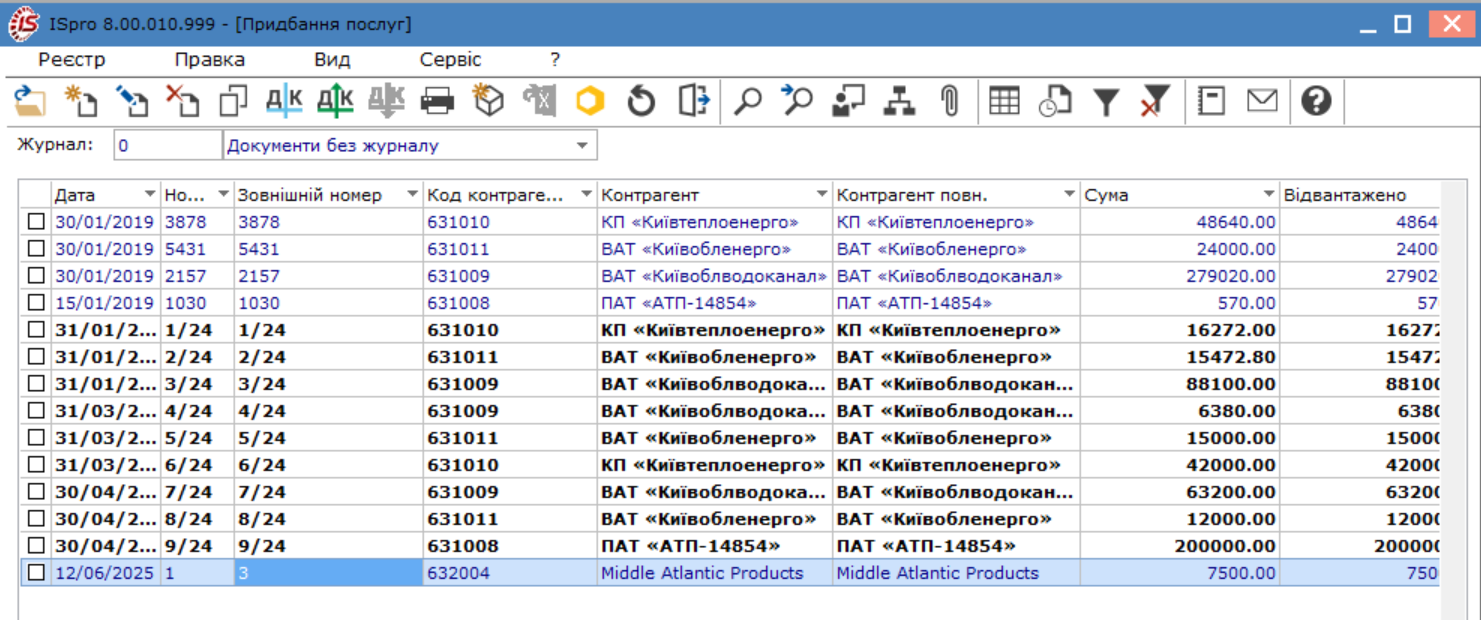Click the person with speech bubble icon
The width and height of the screenshot is (1481, 620).
click(849, 101)
